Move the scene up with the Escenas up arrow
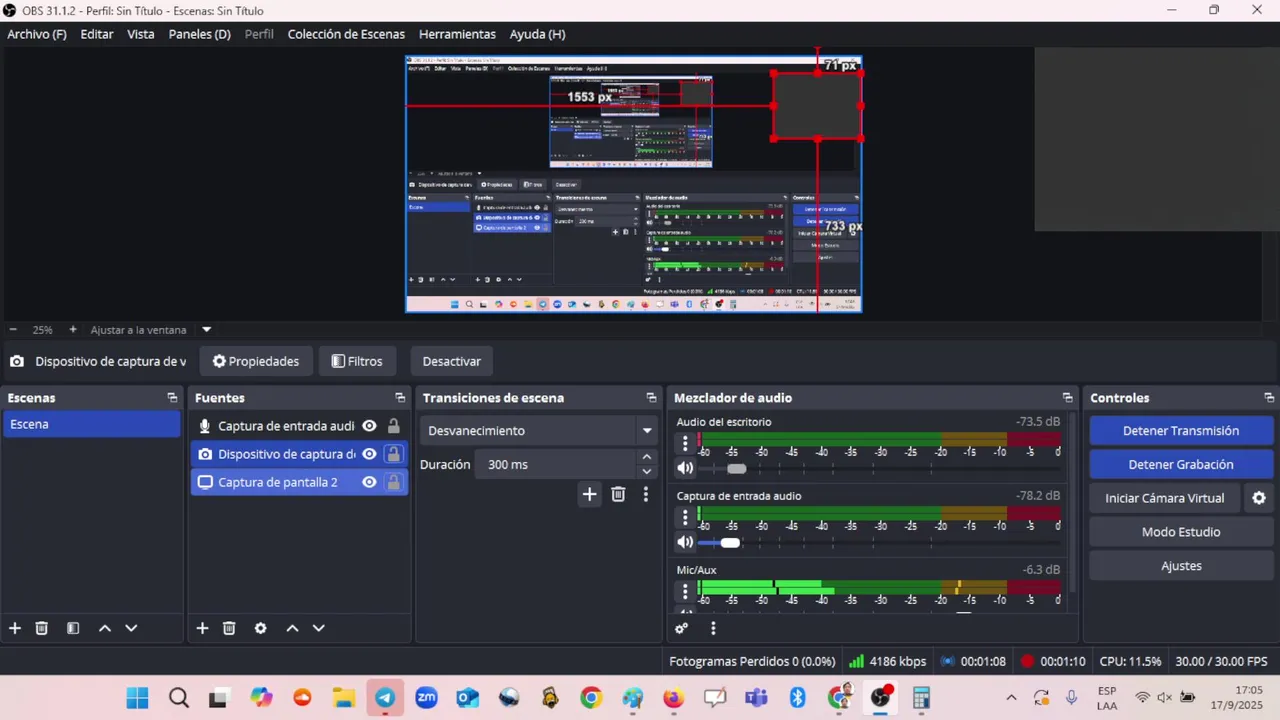 (x=104, y=628)
